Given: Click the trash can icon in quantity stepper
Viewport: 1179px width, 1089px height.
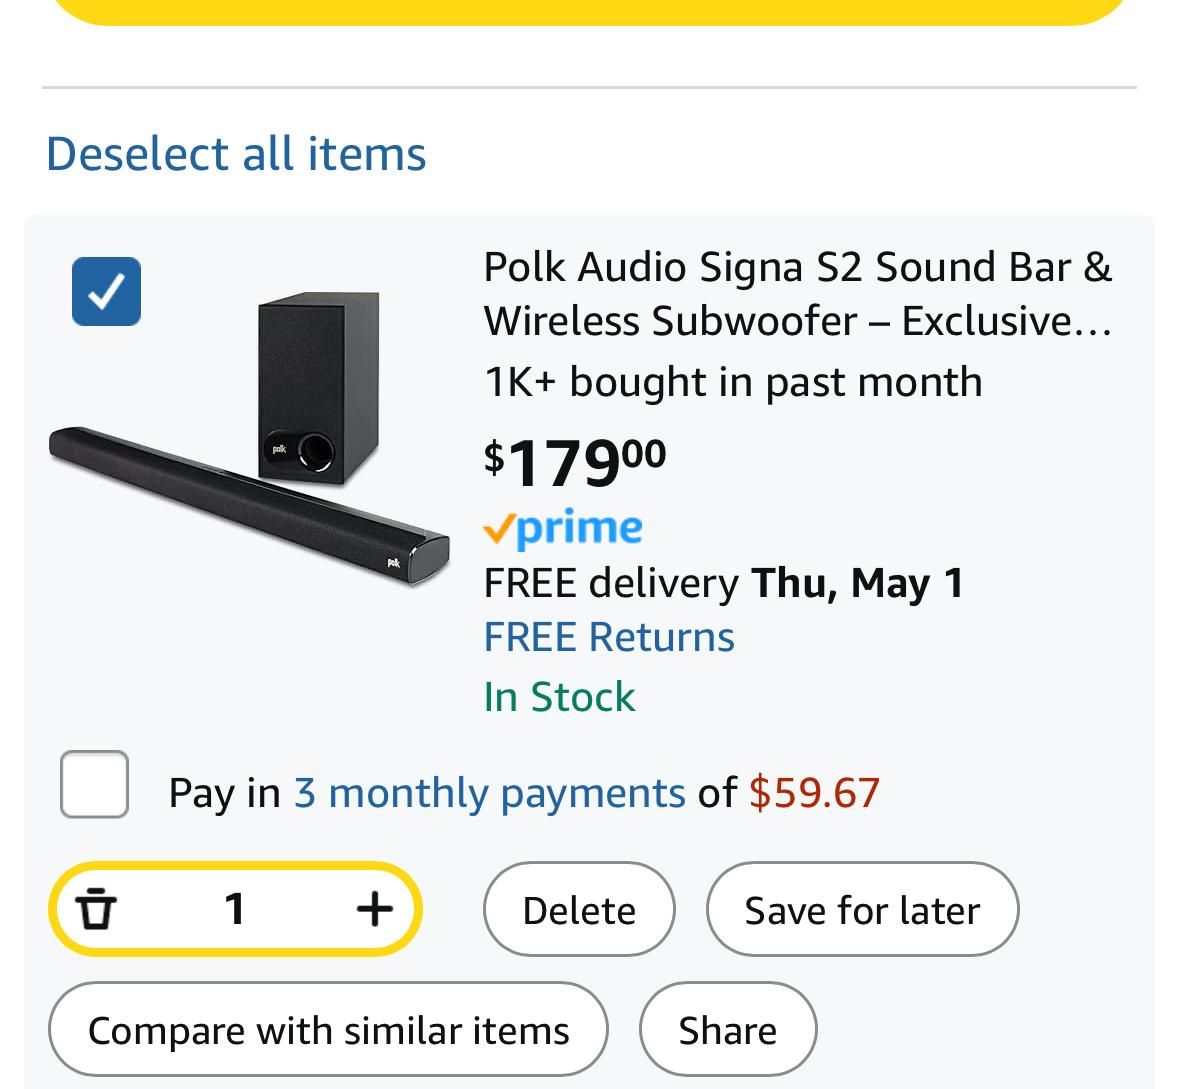Looking at the screenshot, I should point(96,909).
